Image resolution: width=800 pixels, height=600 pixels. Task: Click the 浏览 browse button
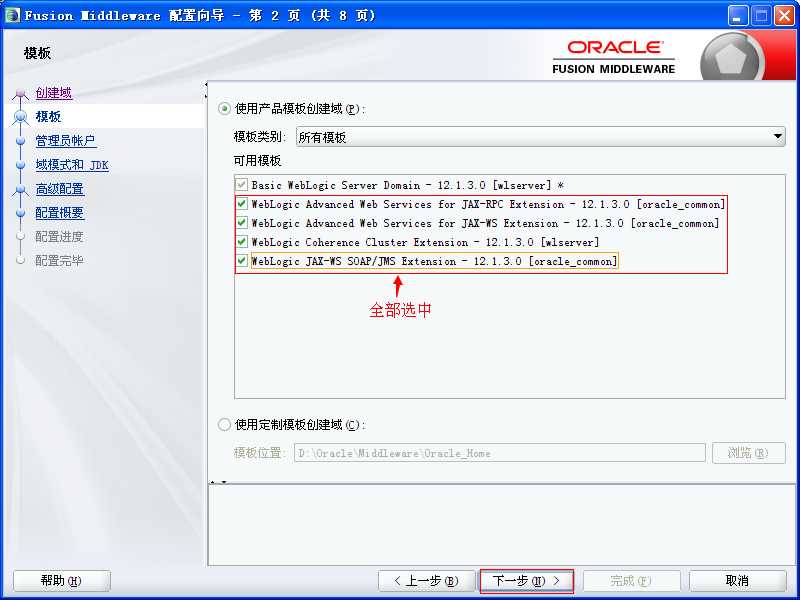point(748,453)
